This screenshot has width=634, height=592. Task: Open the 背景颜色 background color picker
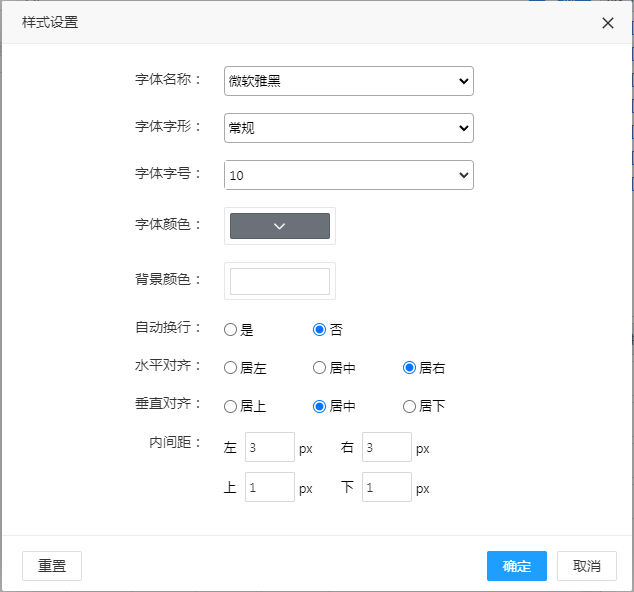[x=280, y=282]
